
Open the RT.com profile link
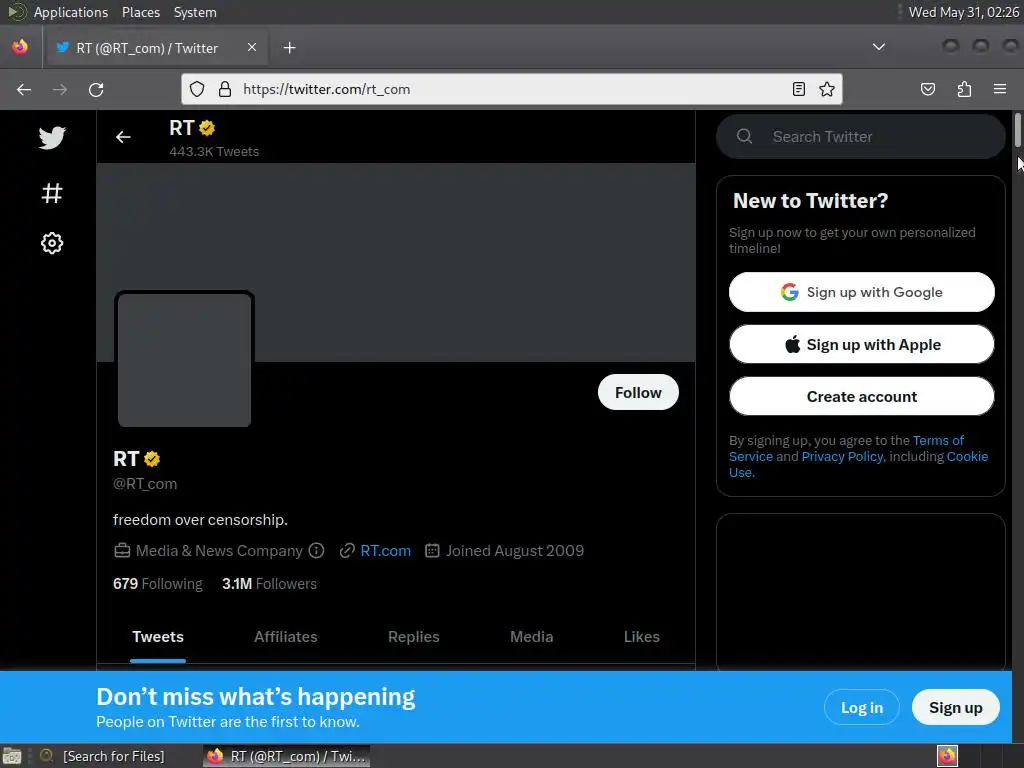click(x=385, y=551)
